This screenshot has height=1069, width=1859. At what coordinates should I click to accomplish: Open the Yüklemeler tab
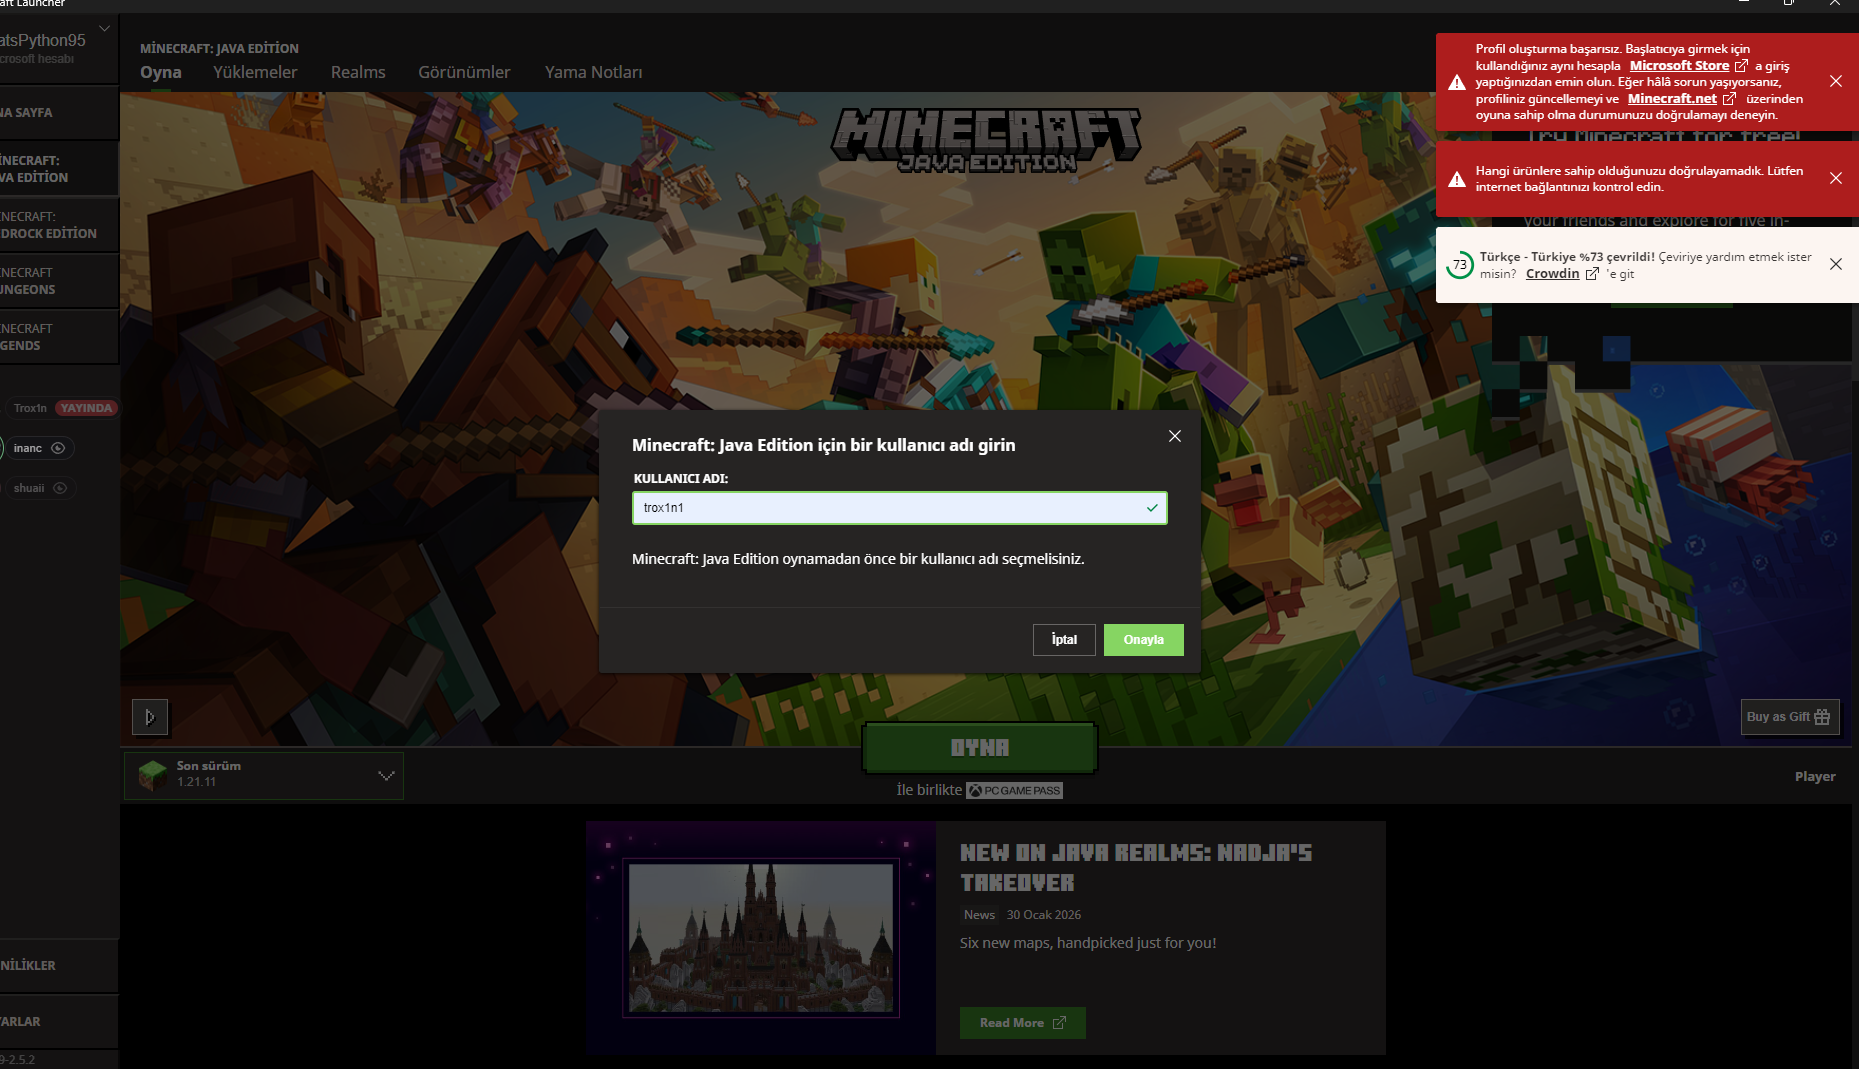tap(255, 72)
